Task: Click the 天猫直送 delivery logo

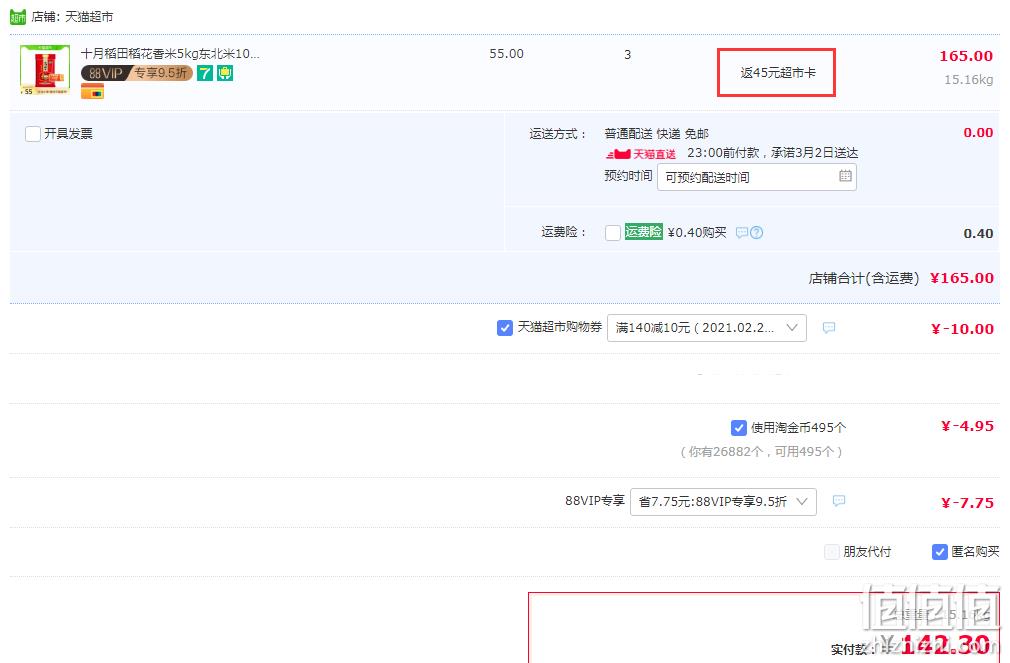Action: (641, 154)
